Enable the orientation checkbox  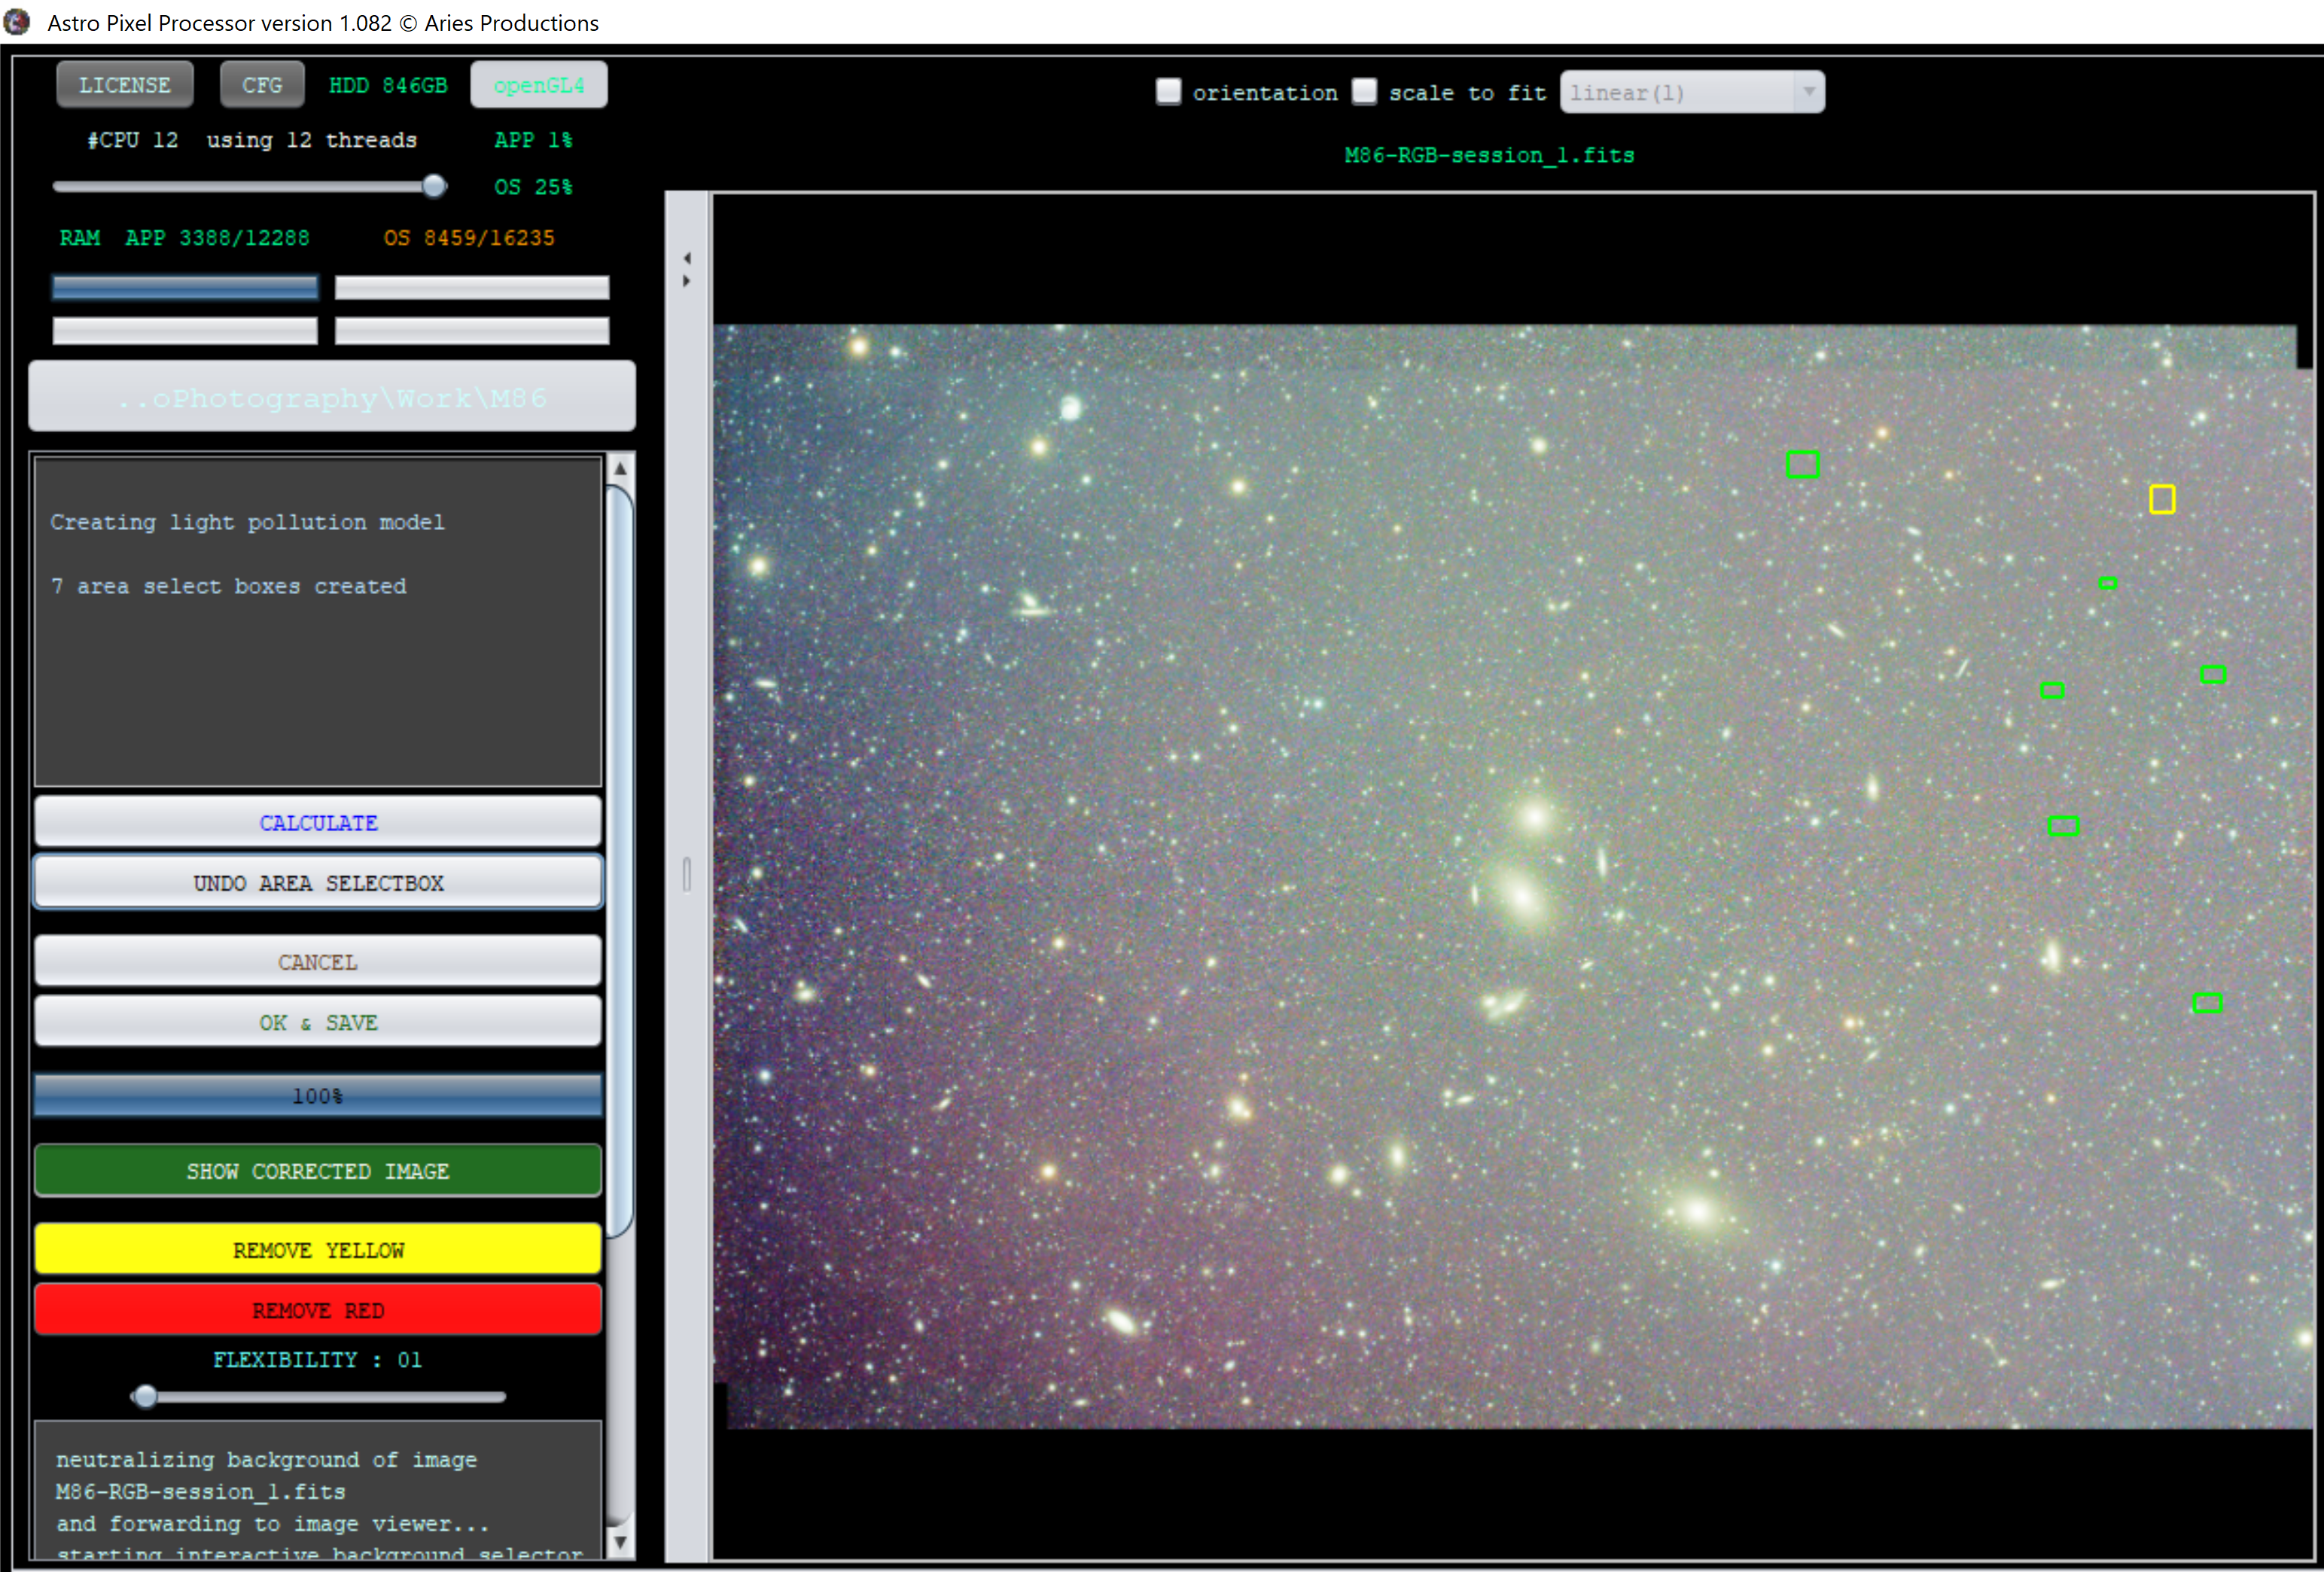pyautogui.click(x=1168, y=92)
